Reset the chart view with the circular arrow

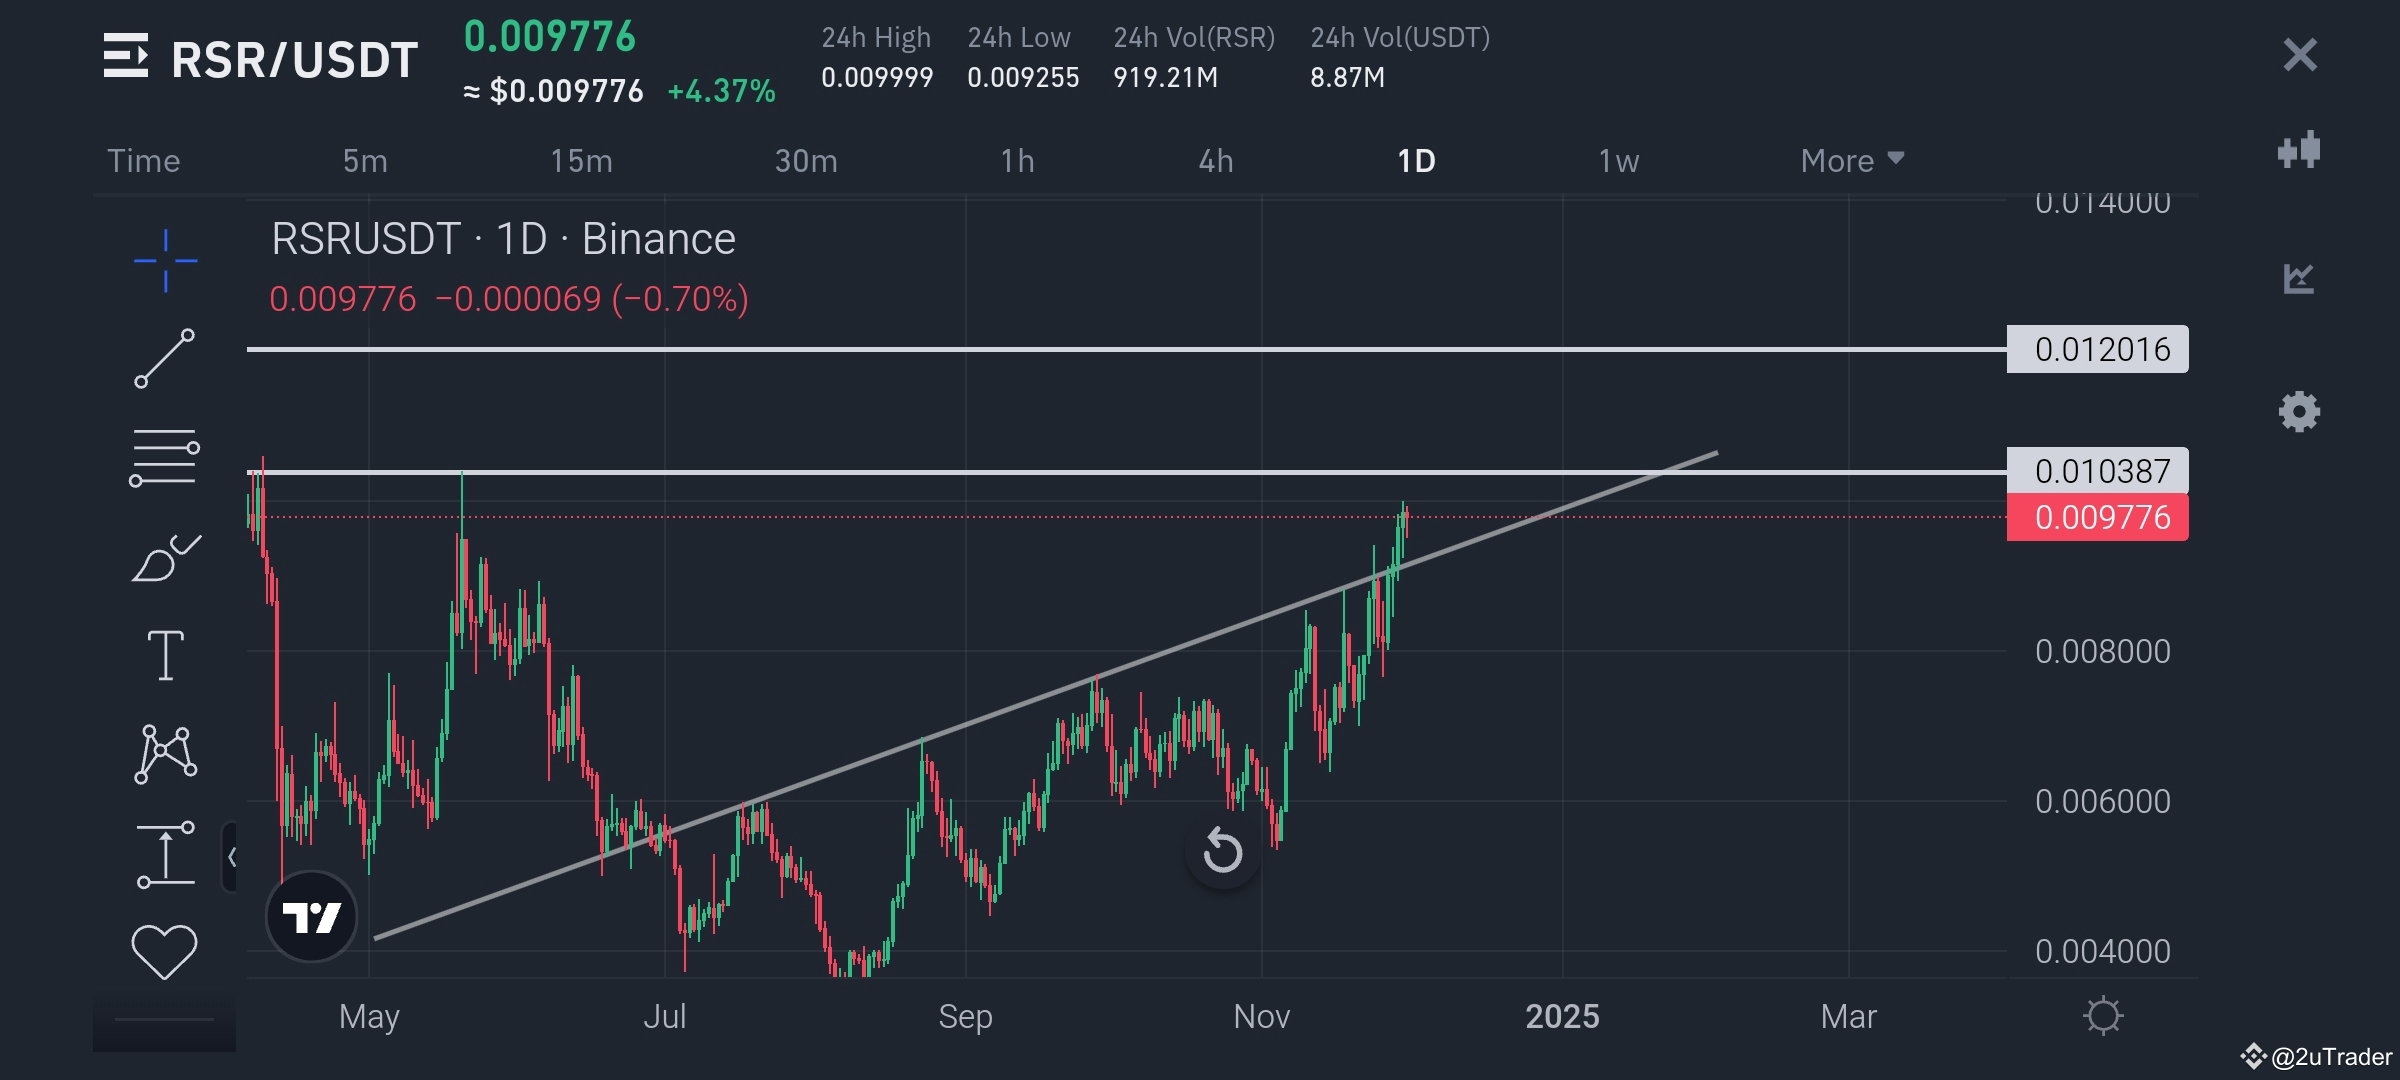tap(1222, 852)
